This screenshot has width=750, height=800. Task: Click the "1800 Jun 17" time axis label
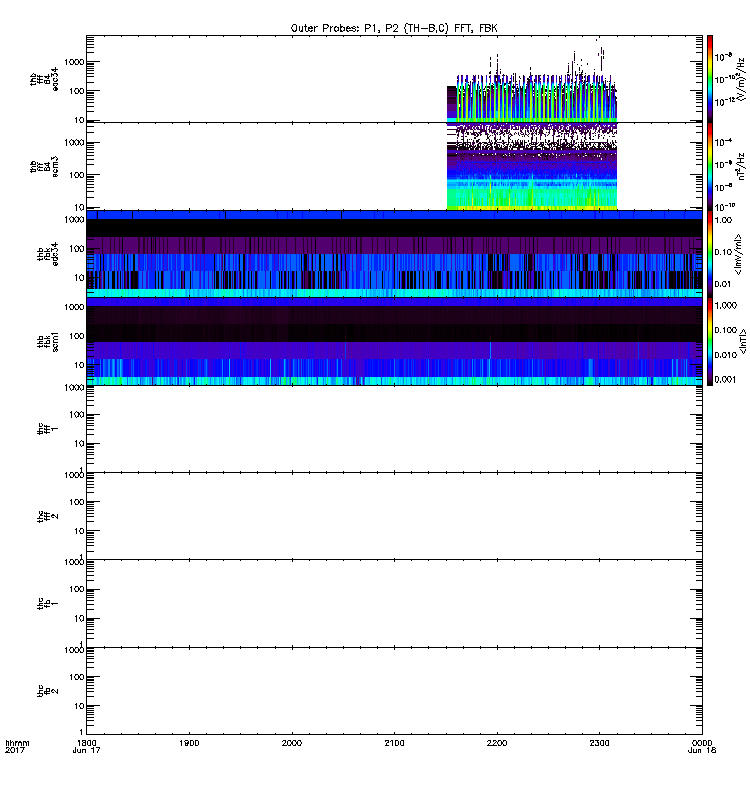[87, 746]
